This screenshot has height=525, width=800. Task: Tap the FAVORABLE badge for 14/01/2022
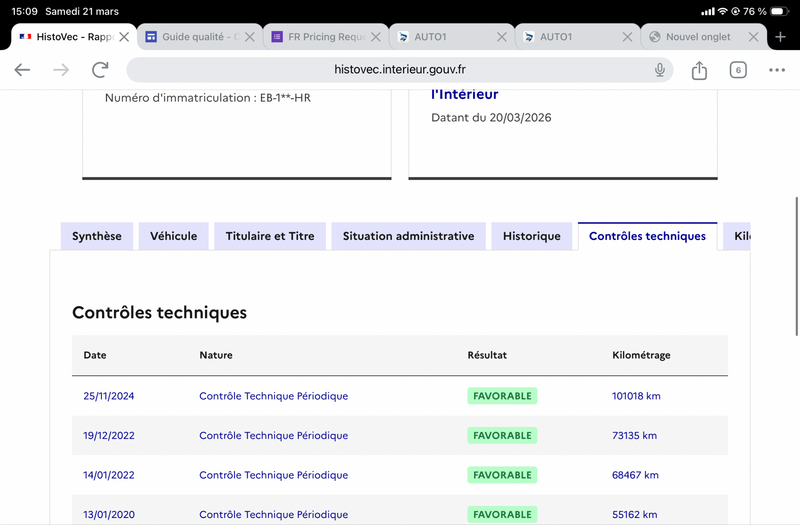tap(502, 475)
